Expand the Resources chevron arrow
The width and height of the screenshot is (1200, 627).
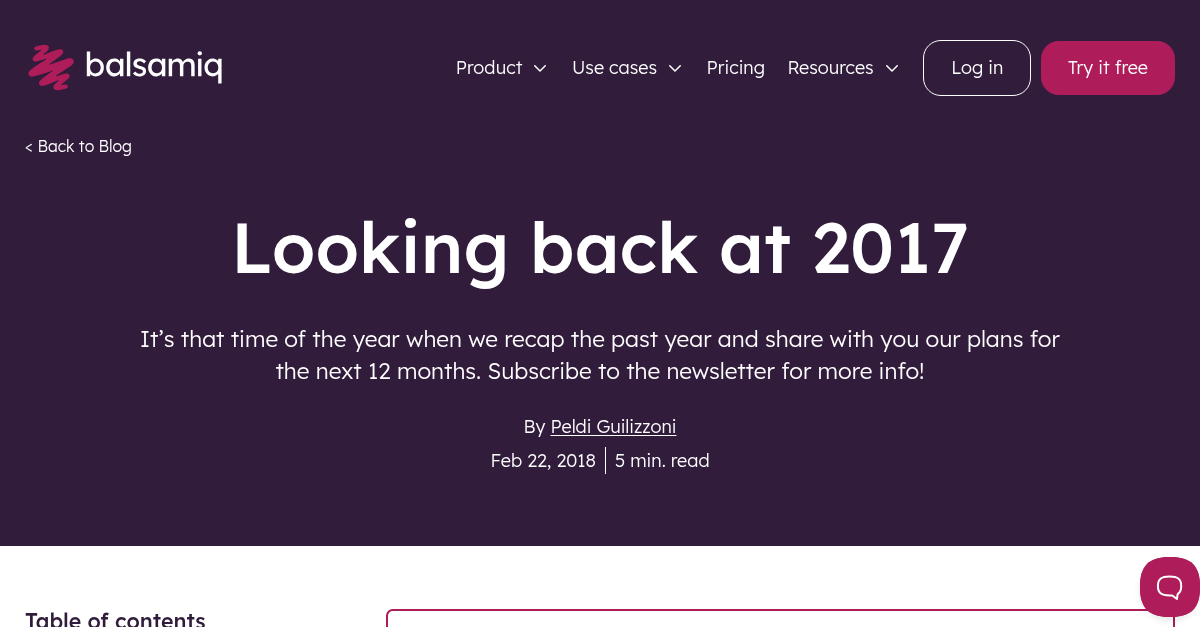(x=892, y=68)
